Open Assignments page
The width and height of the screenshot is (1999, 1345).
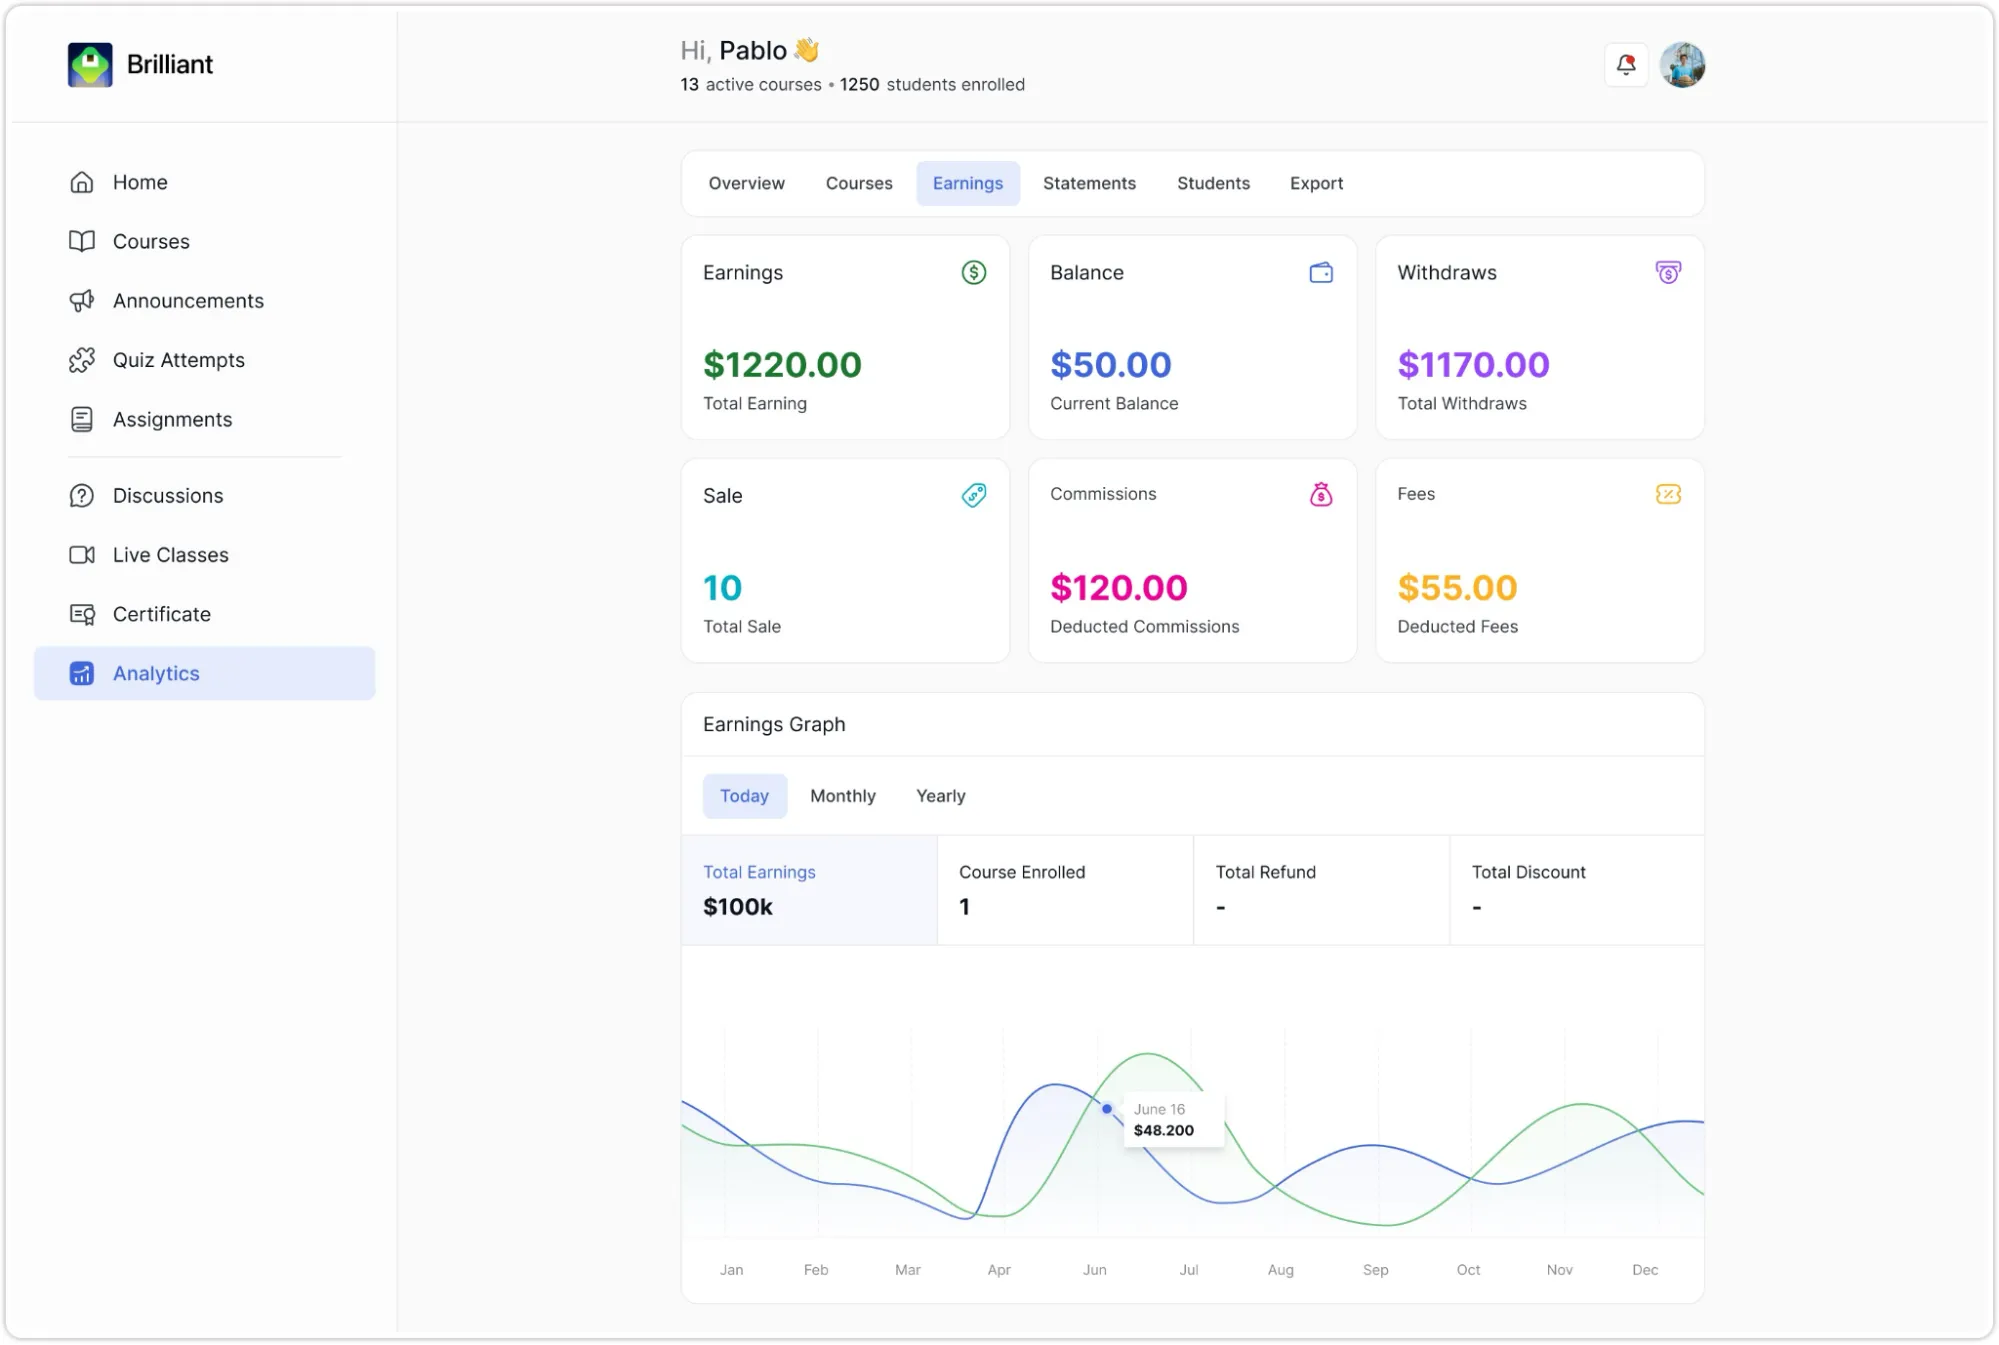[x=205, y=420]
